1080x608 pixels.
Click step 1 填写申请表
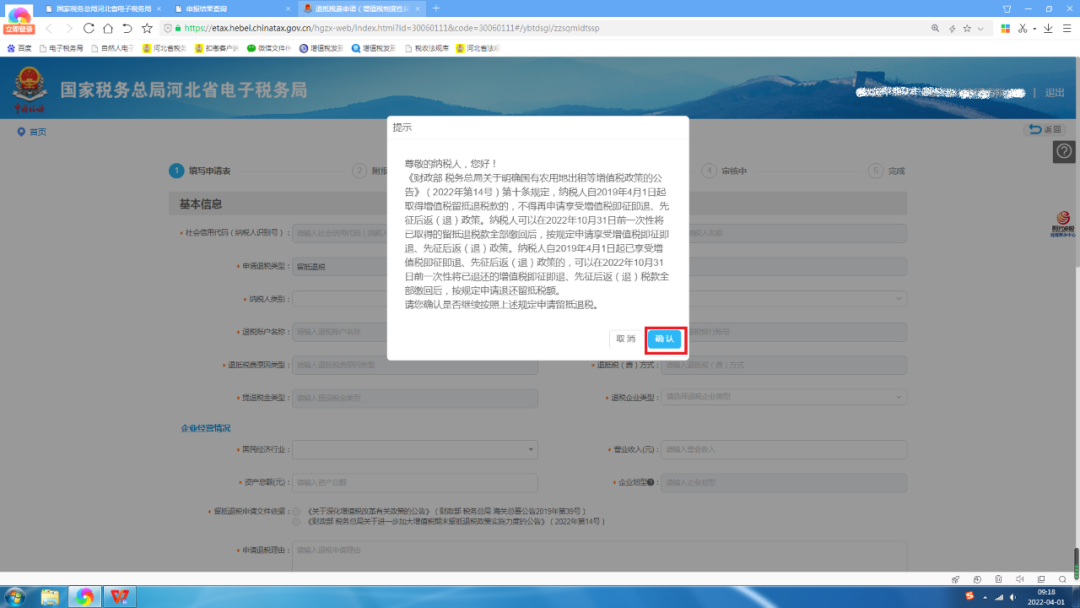coord(200,171)
